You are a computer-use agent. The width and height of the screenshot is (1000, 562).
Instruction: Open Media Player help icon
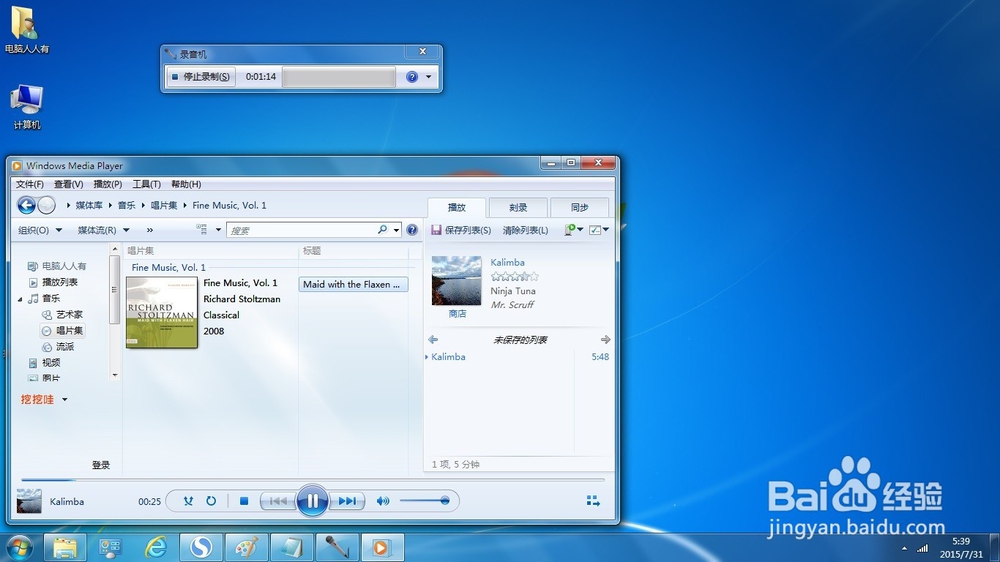pyautogui.click(x=412, y=230)
